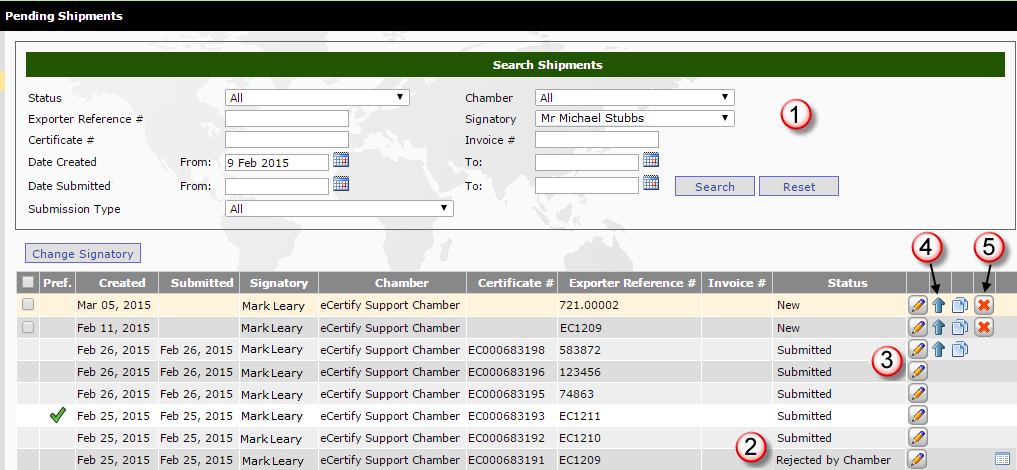
Task: Submit shipment 721.00002 using the up arrow
Action: point(939,305)
